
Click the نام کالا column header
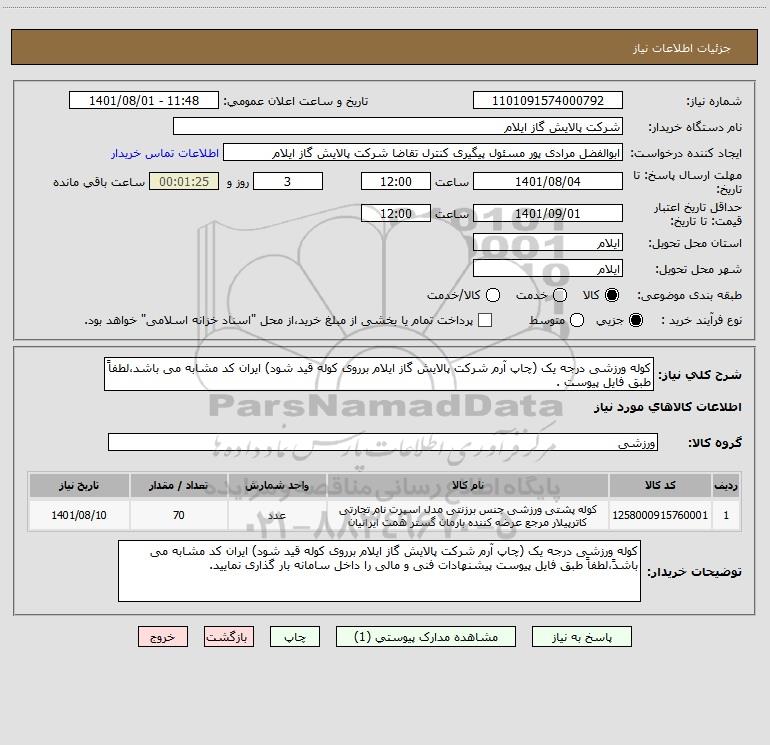coord(468,485)
